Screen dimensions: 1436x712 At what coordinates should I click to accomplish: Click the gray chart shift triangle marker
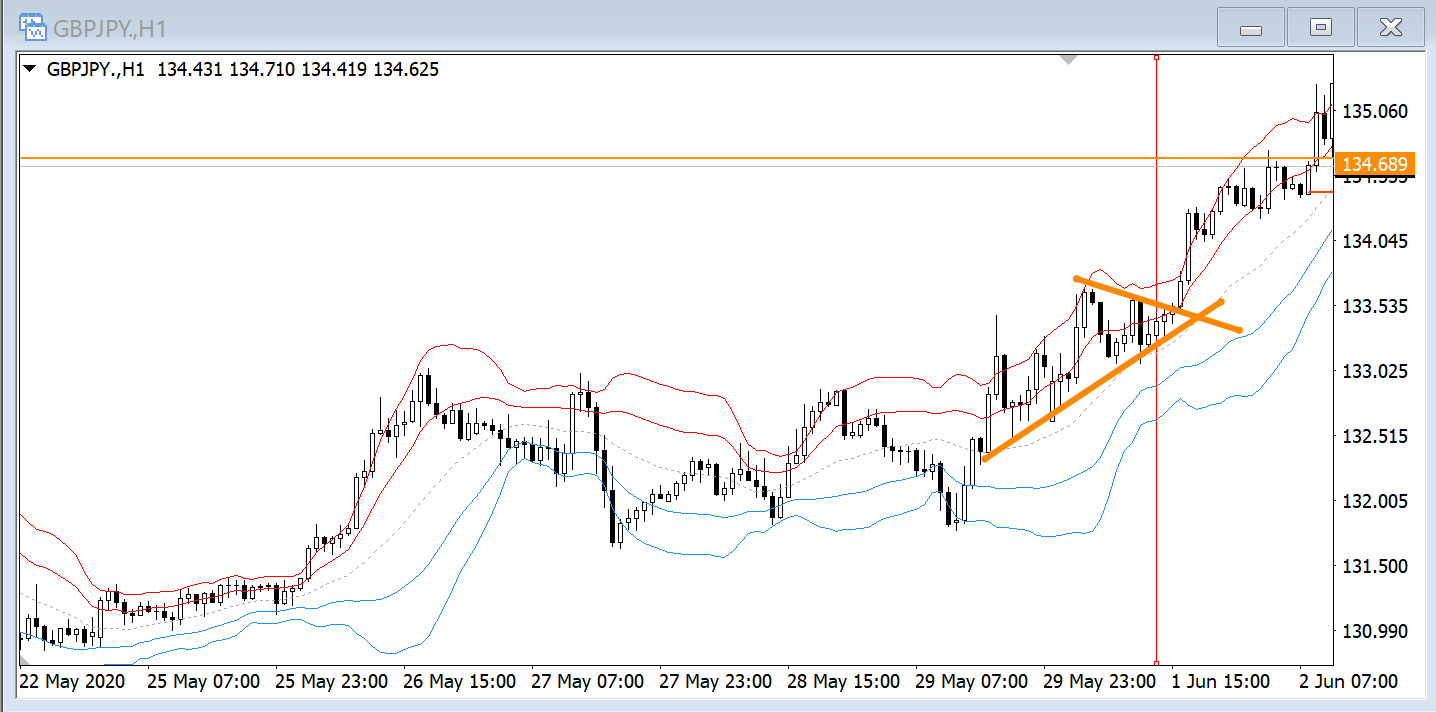(1068, 60)
